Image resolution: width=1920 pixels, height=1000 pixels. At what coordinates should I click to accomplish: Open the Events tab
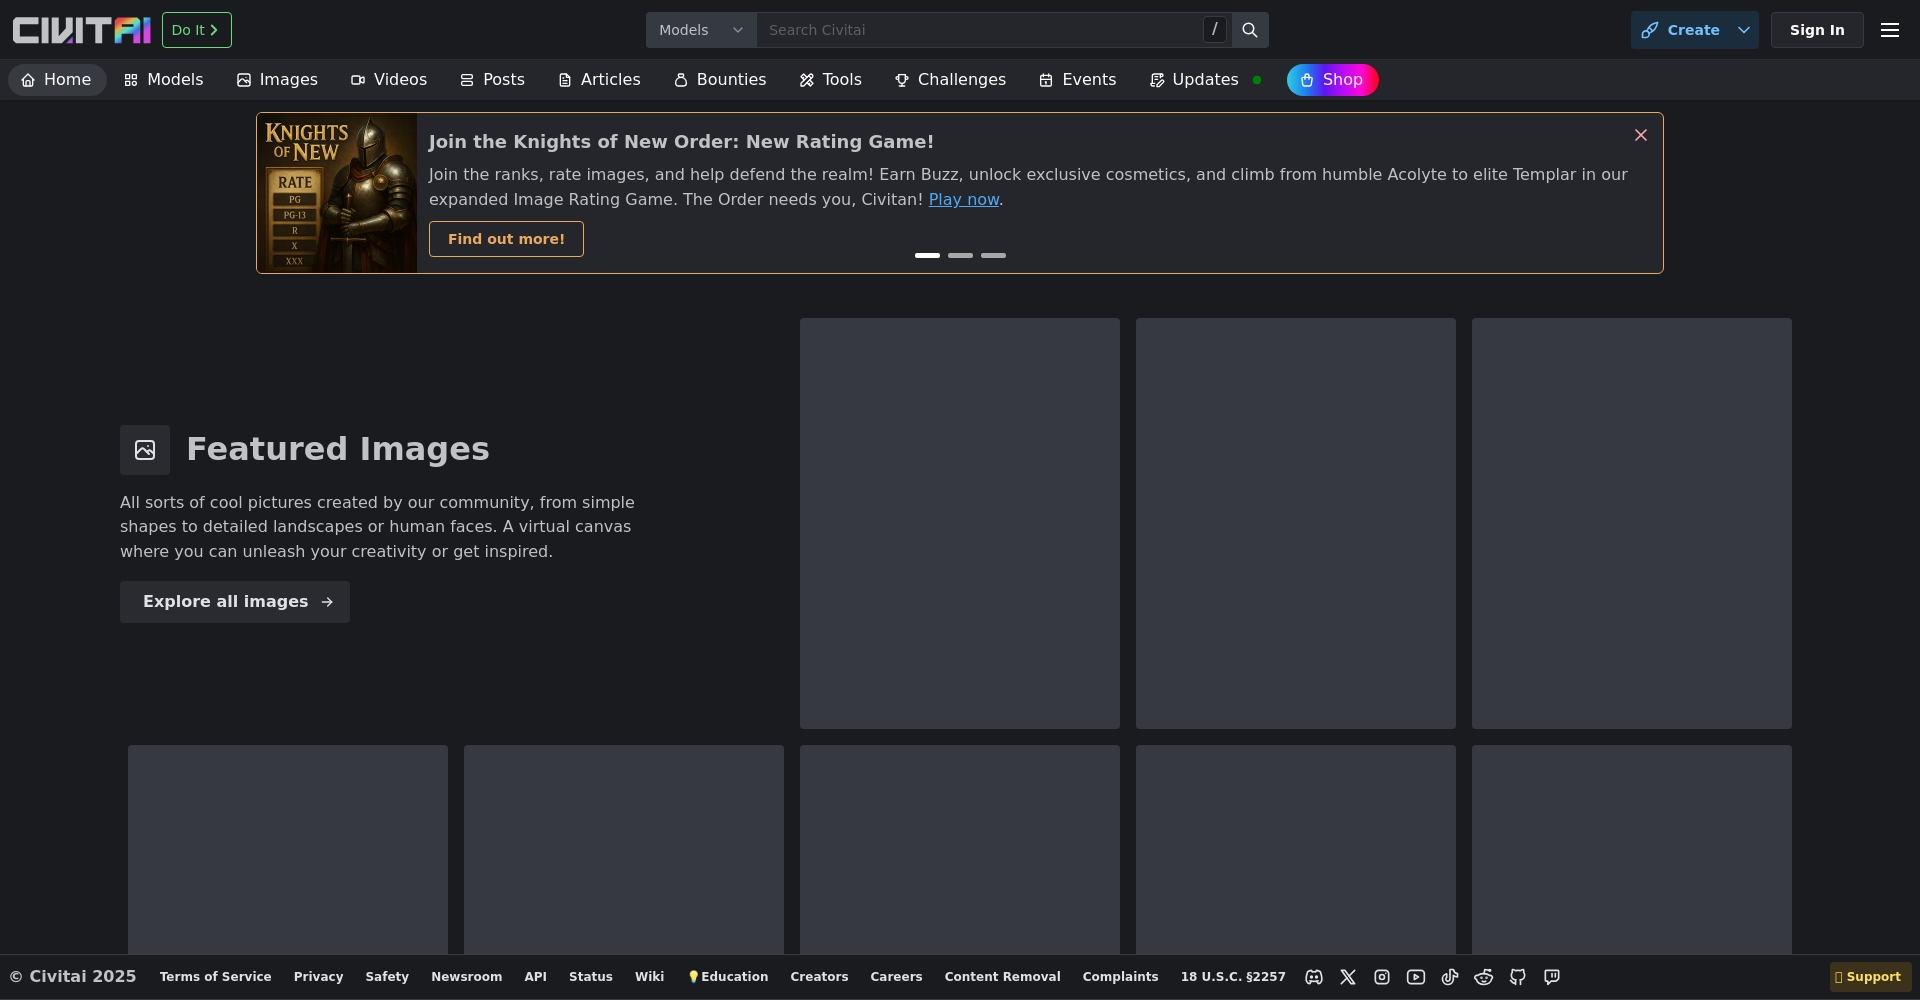pos(1077,80)
